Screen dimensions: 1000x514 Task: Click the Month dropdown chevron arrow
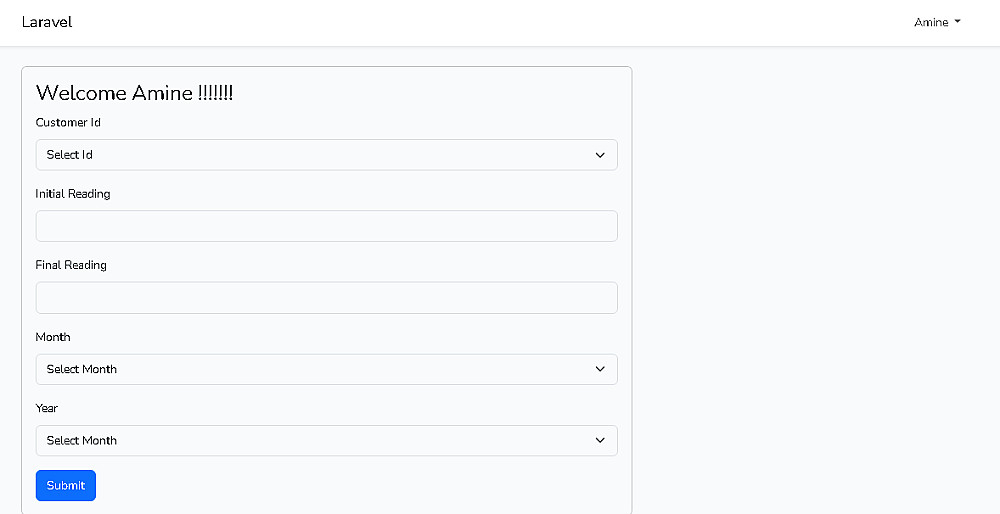[600, 369]
